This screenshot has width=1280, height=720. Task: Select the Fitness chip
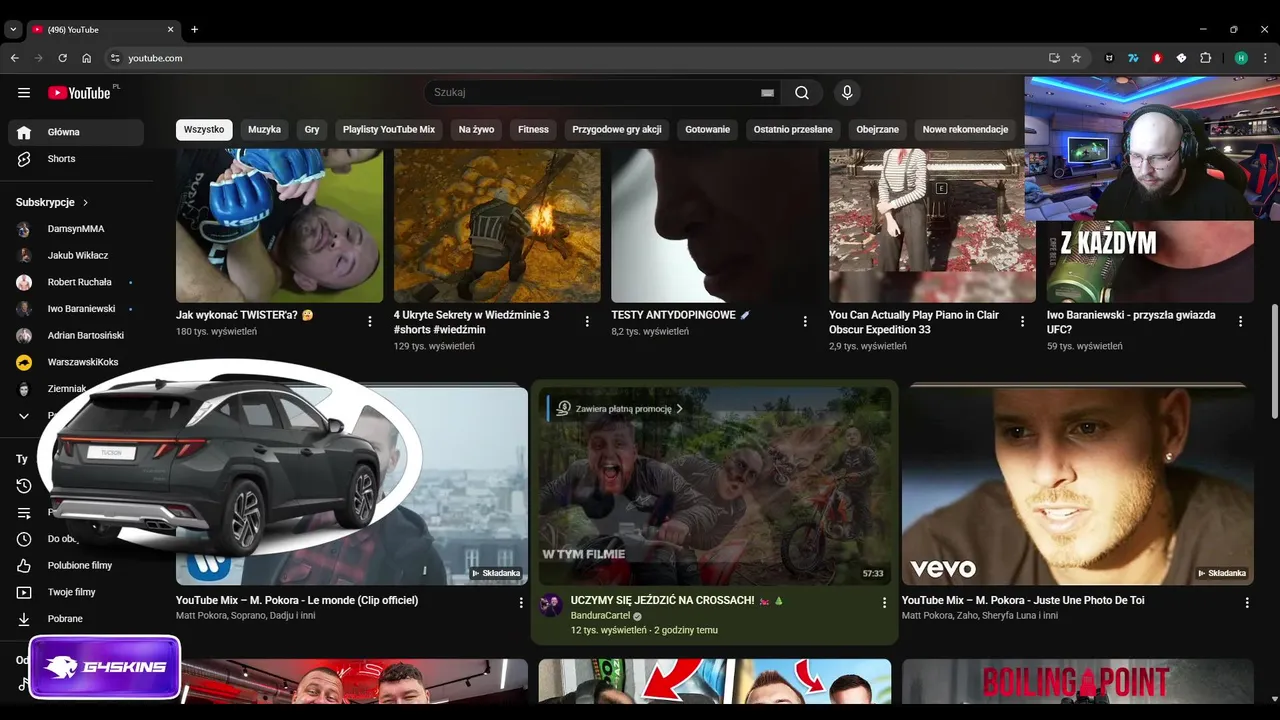(533, 130)
